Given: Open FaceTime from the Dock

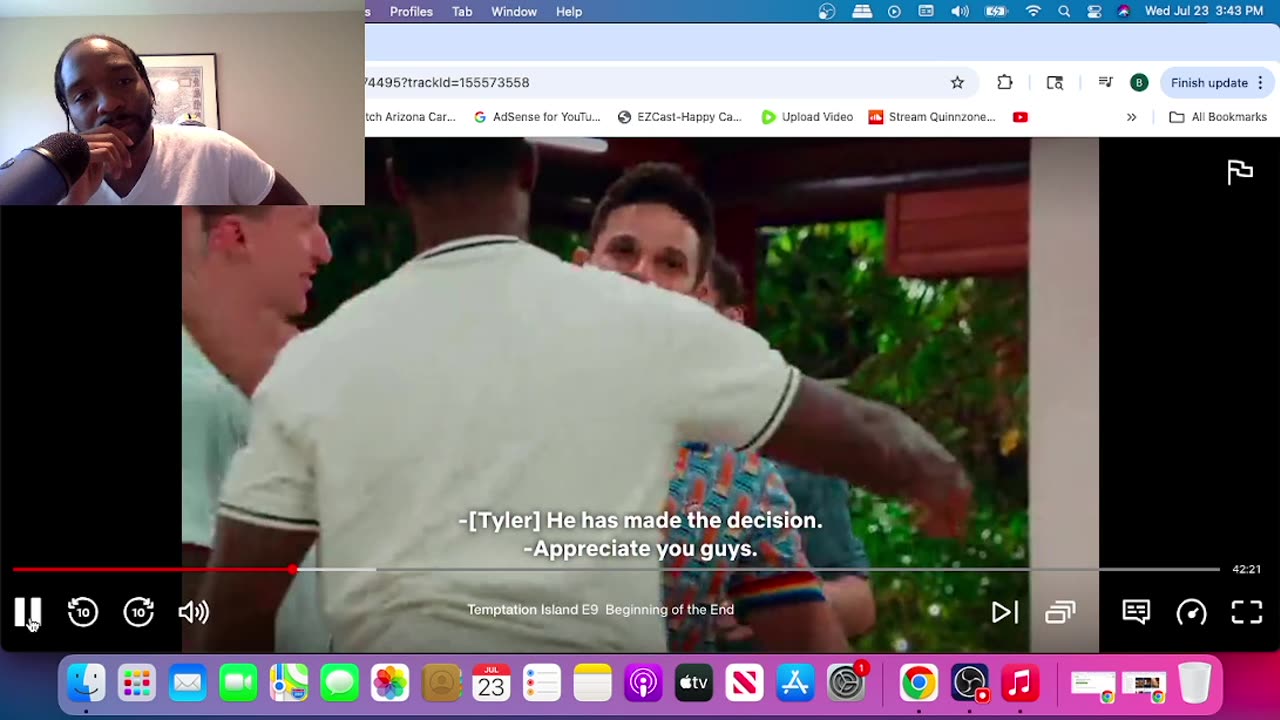Looking at the screenshot, I should click(238, 684).
